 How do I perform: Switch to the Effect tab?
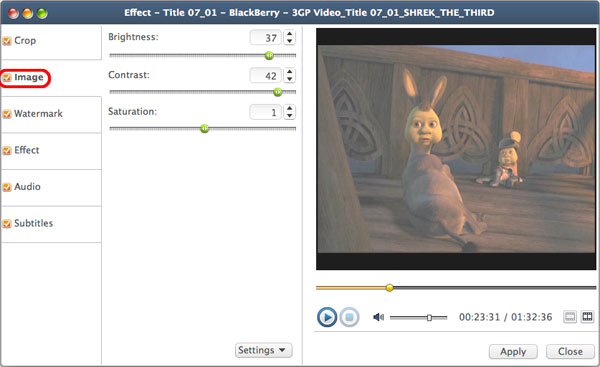[x=51, y=151]
